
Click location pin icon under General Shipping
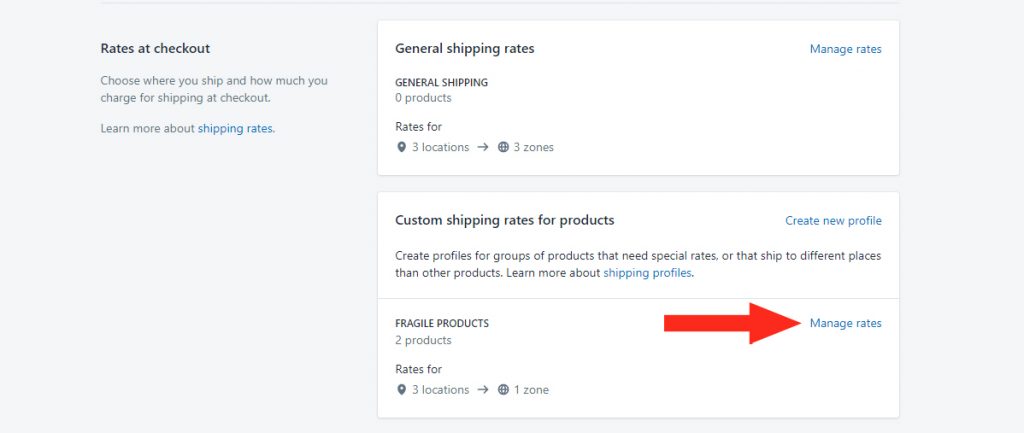coord(402,148)
